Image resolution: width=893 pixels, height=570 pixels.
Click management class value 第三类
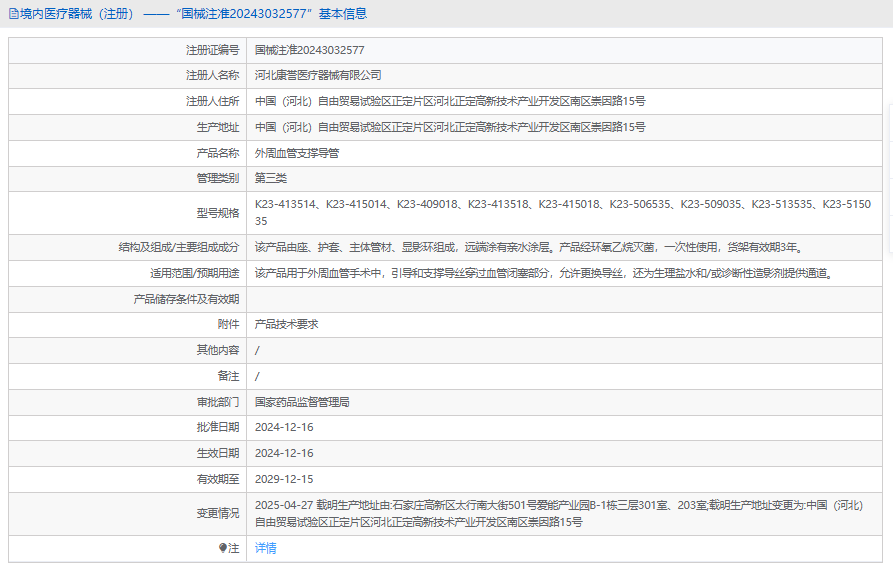(x=271, y=178)
